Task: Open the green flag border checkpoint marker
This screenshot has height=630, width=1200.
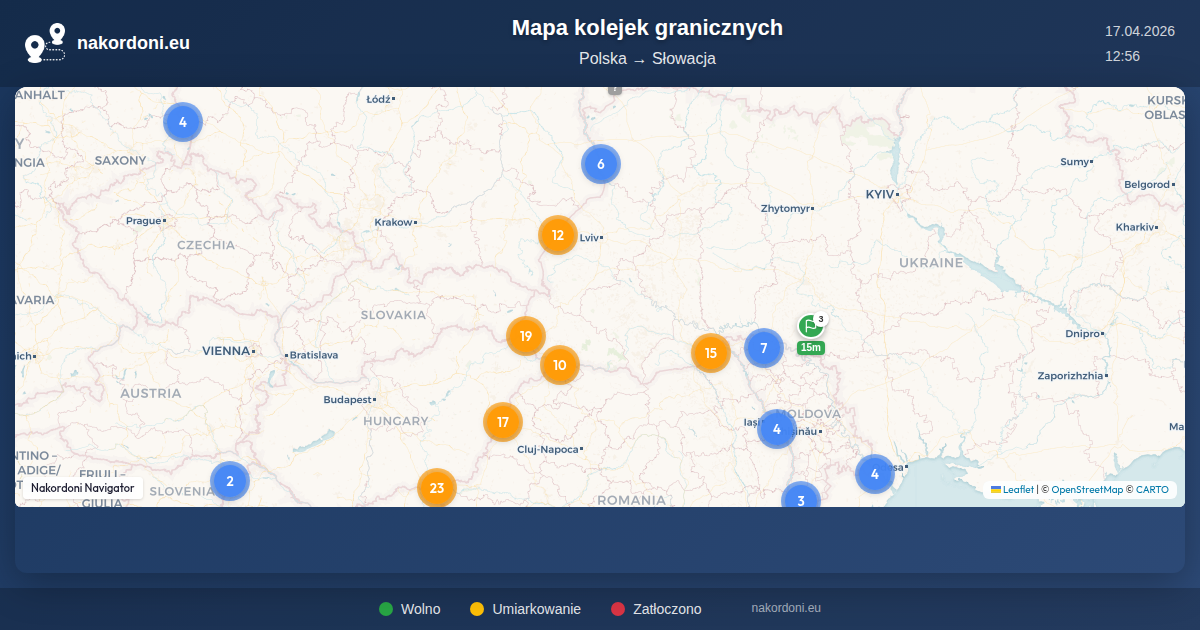Action: tap(810, 326)
